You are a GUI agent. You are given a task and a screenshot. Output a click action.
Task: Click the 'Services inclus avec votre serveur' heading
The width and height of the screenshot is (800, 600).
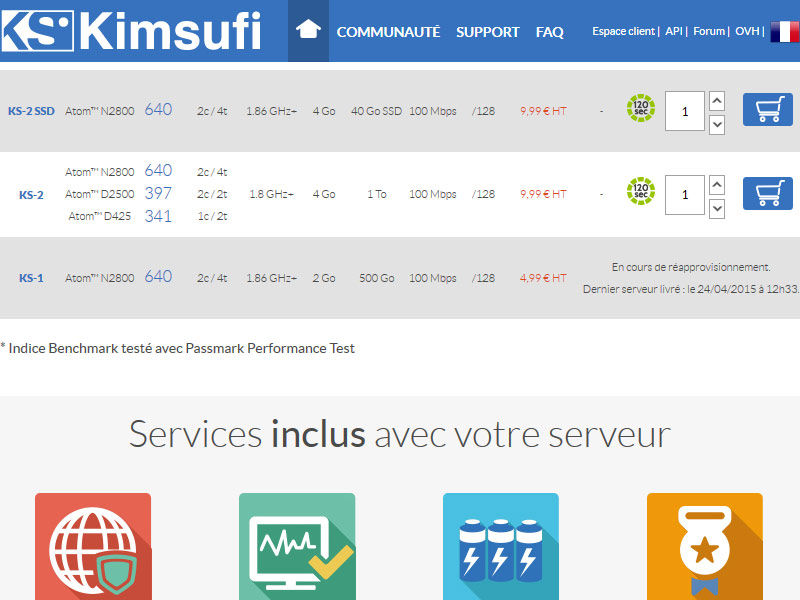click(399, 434)
